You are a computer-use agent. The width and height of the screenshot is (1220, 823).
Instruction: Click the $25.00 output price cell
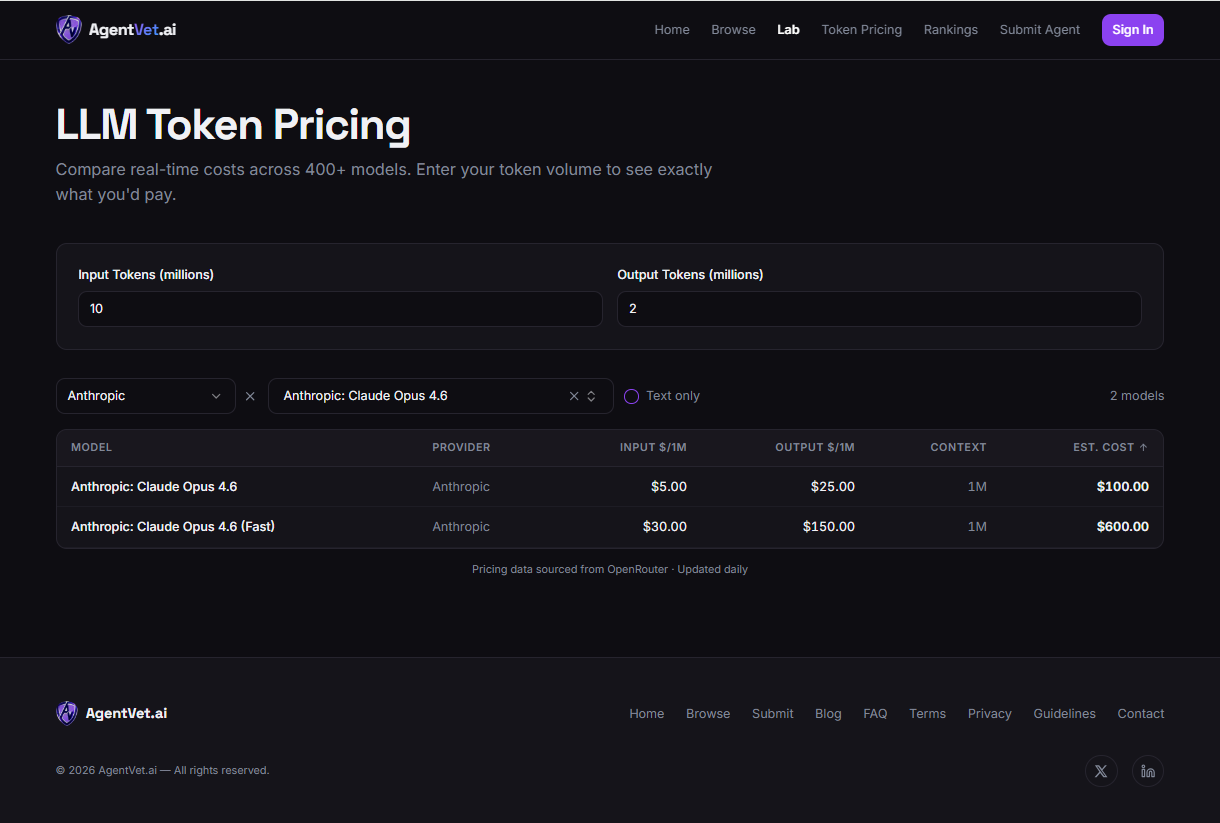pyautogui.click(x=833, y=487)
